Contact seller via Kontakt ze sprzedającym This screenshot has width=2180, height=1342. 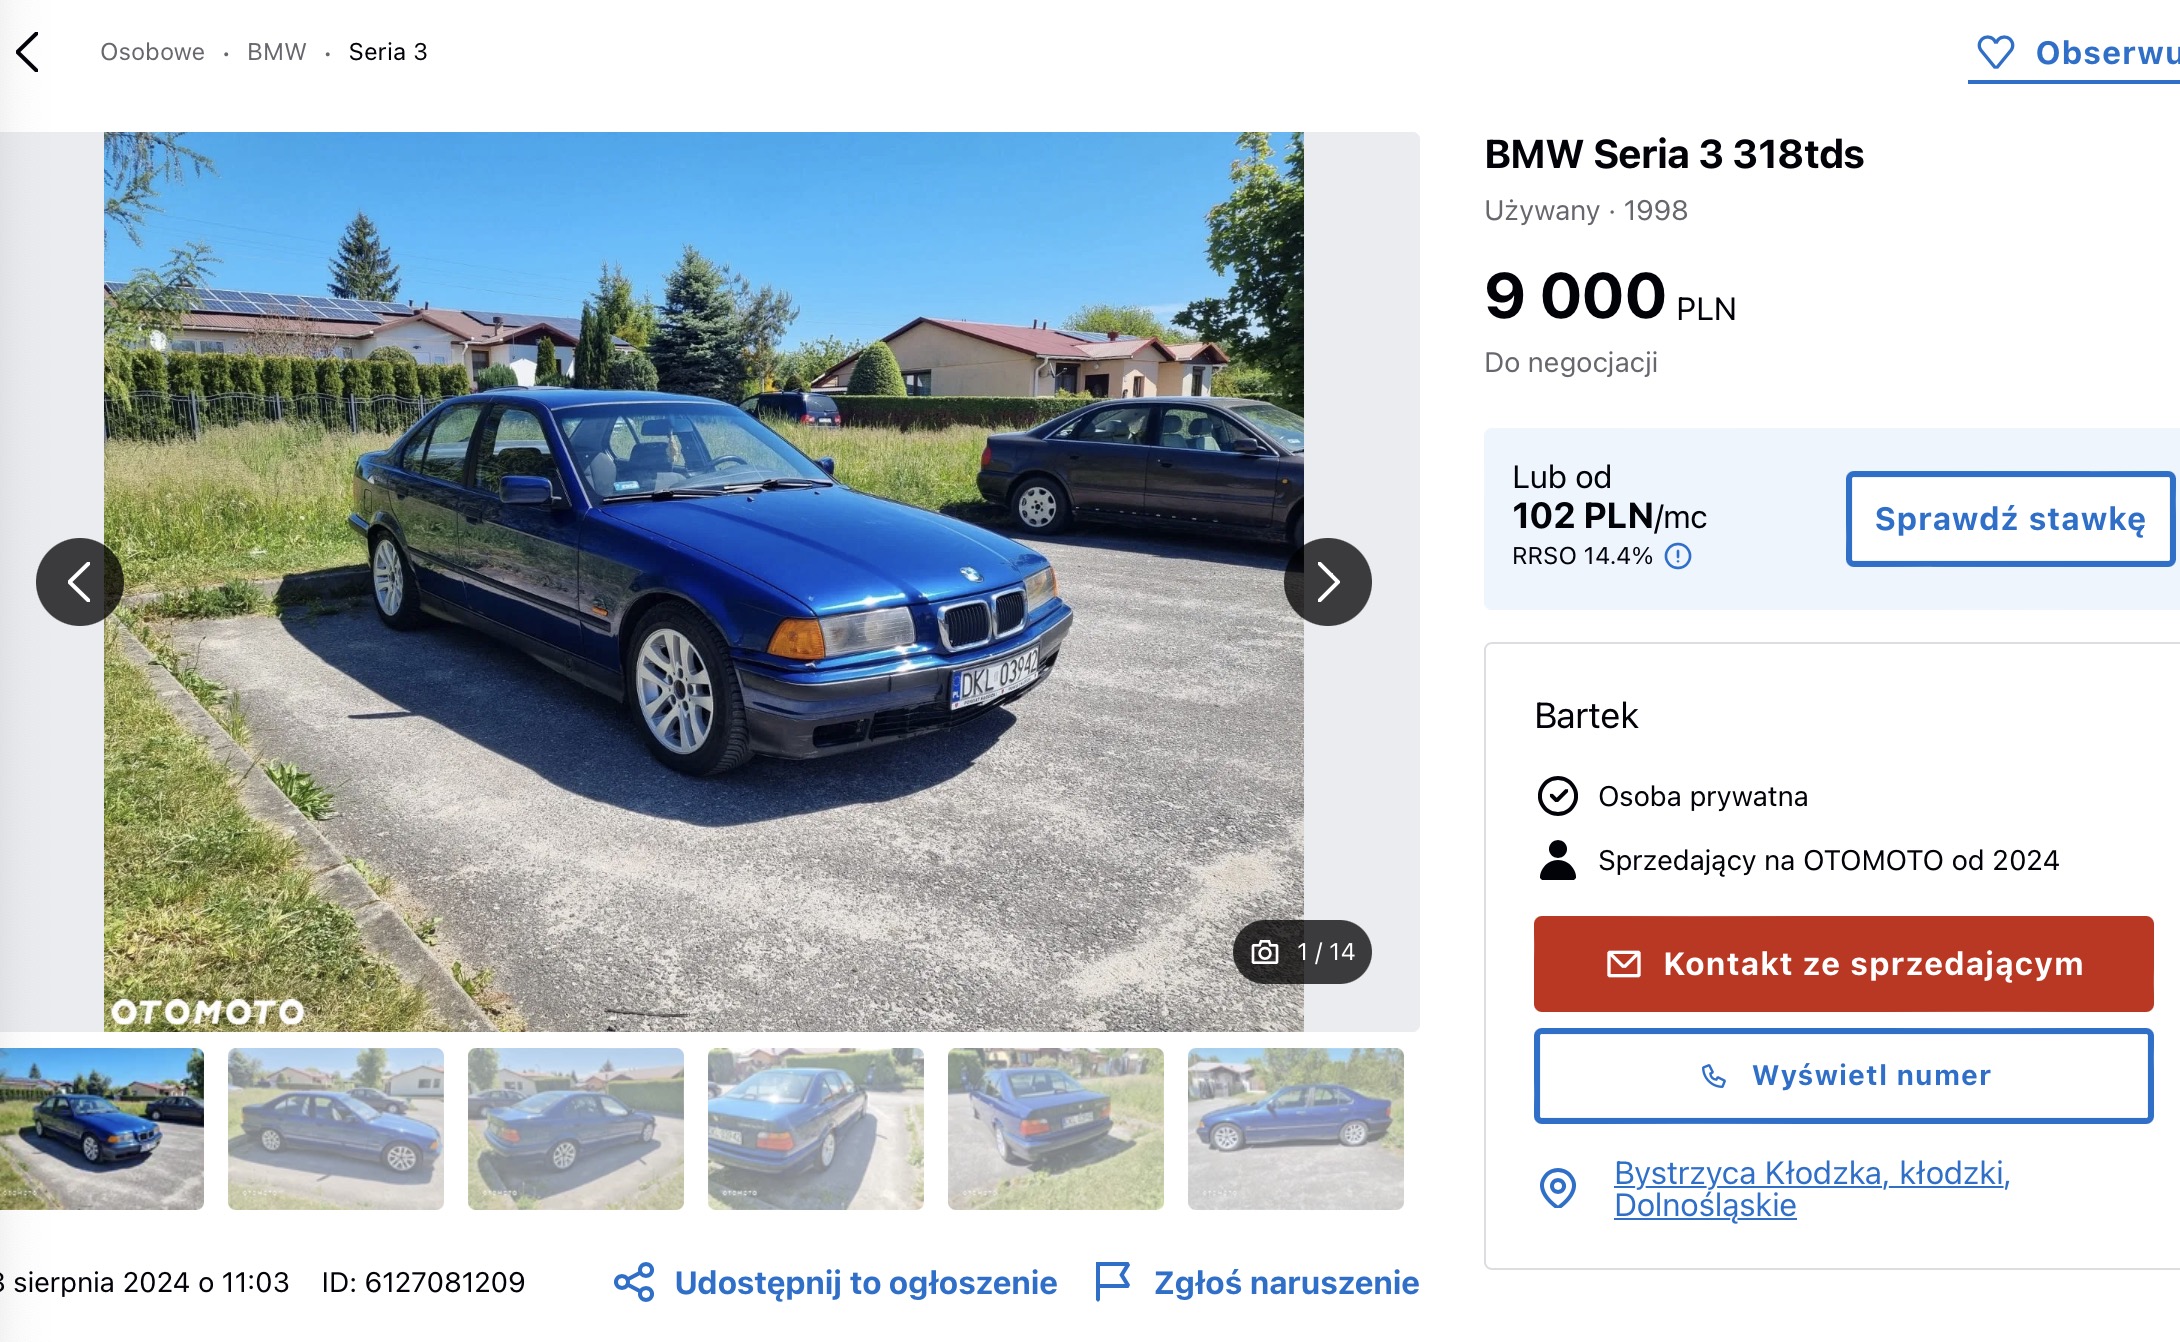[1844, 964]
